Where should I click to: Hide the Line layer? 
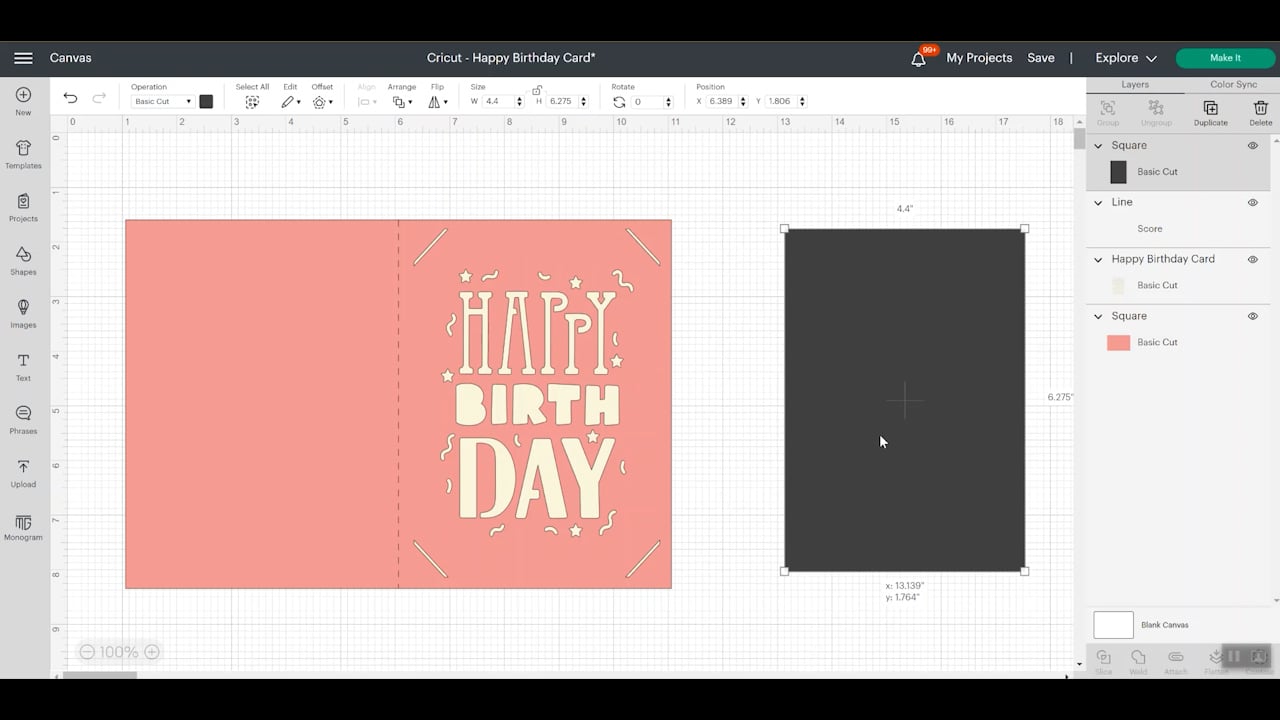point(1252,203)
